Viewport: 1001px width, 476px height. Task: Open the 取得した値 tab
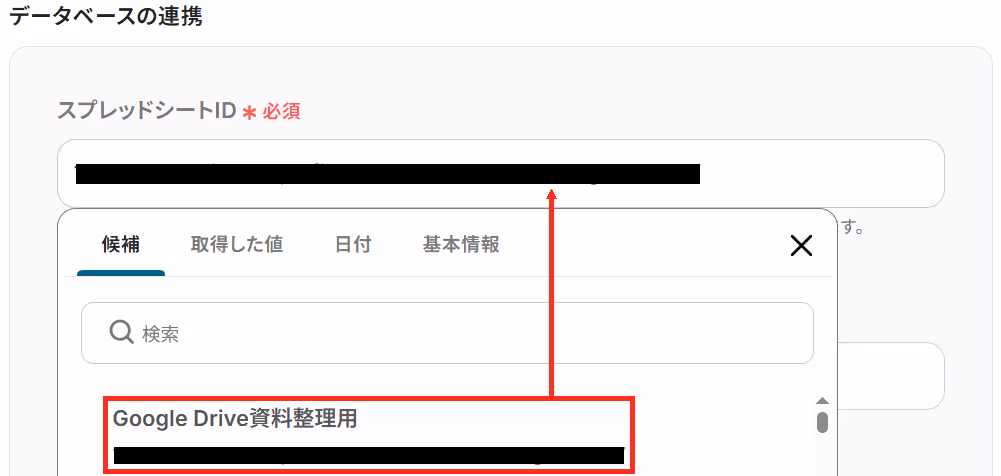(237, 244)
